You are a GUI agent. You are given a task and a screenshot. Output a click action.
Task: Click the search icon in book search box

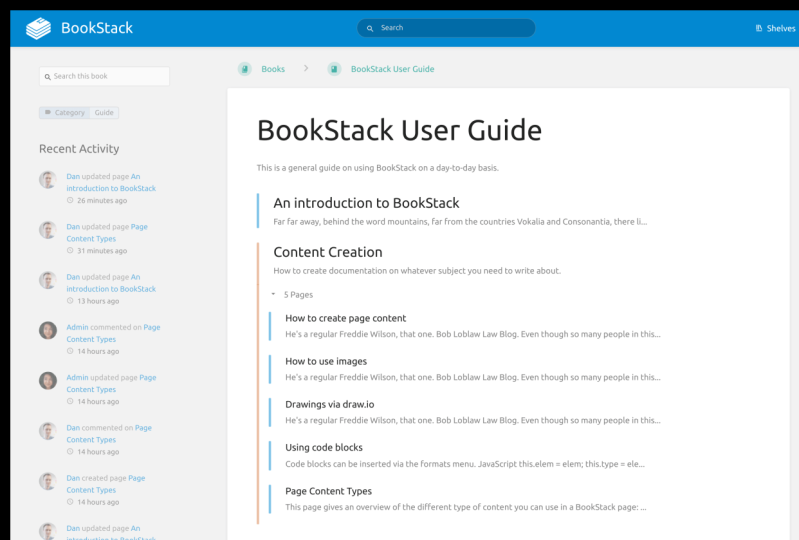(x=47, y=77)
